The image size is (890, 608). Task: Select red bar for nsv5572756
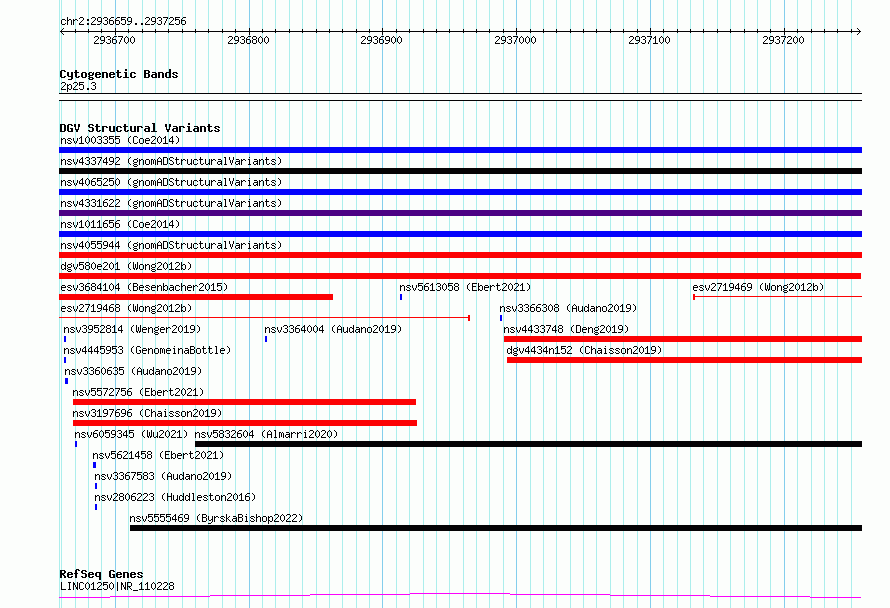(245, 402)
